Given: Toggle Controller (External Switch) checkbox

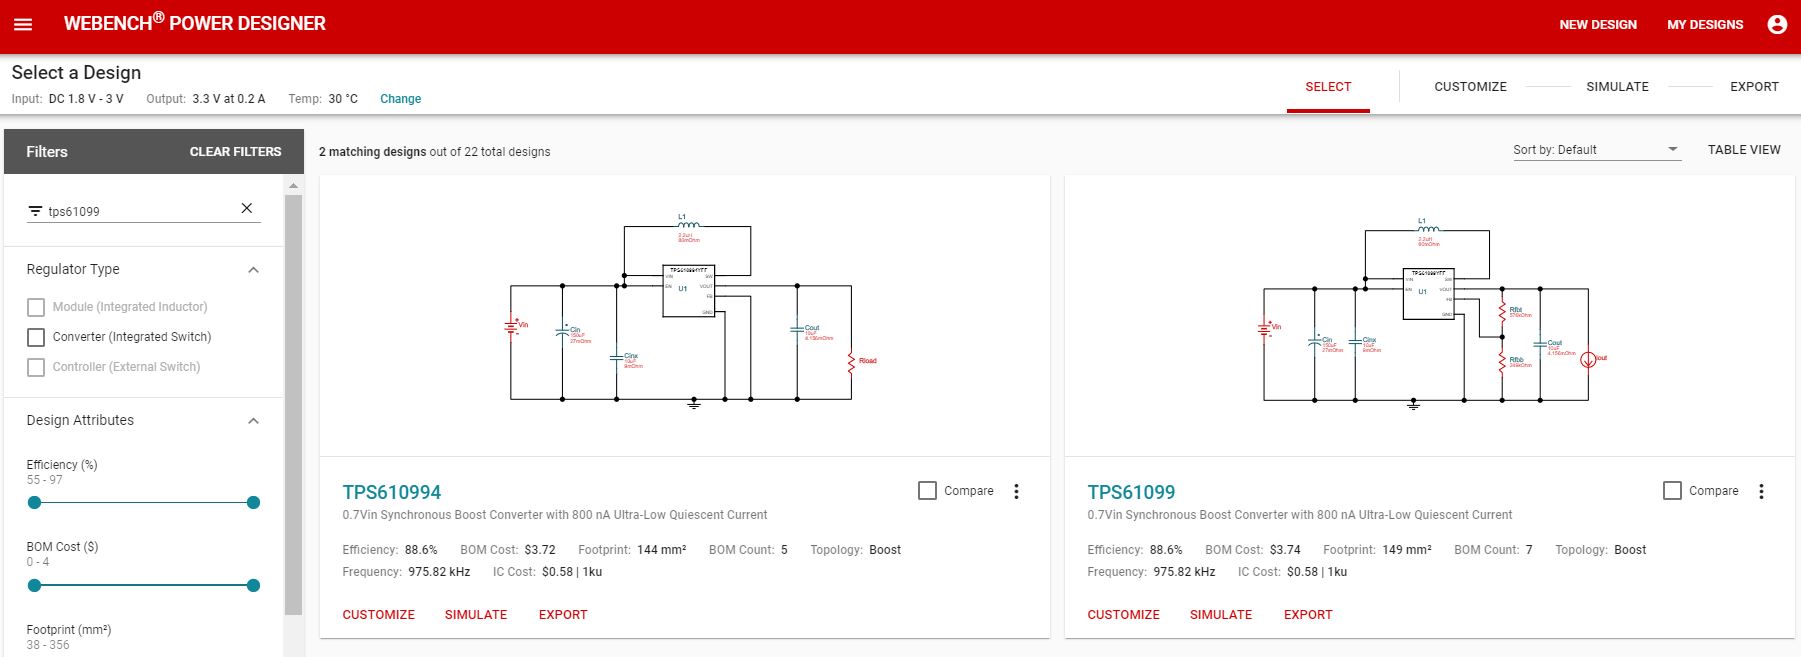Looking at the screenshot, I should 36,367.
